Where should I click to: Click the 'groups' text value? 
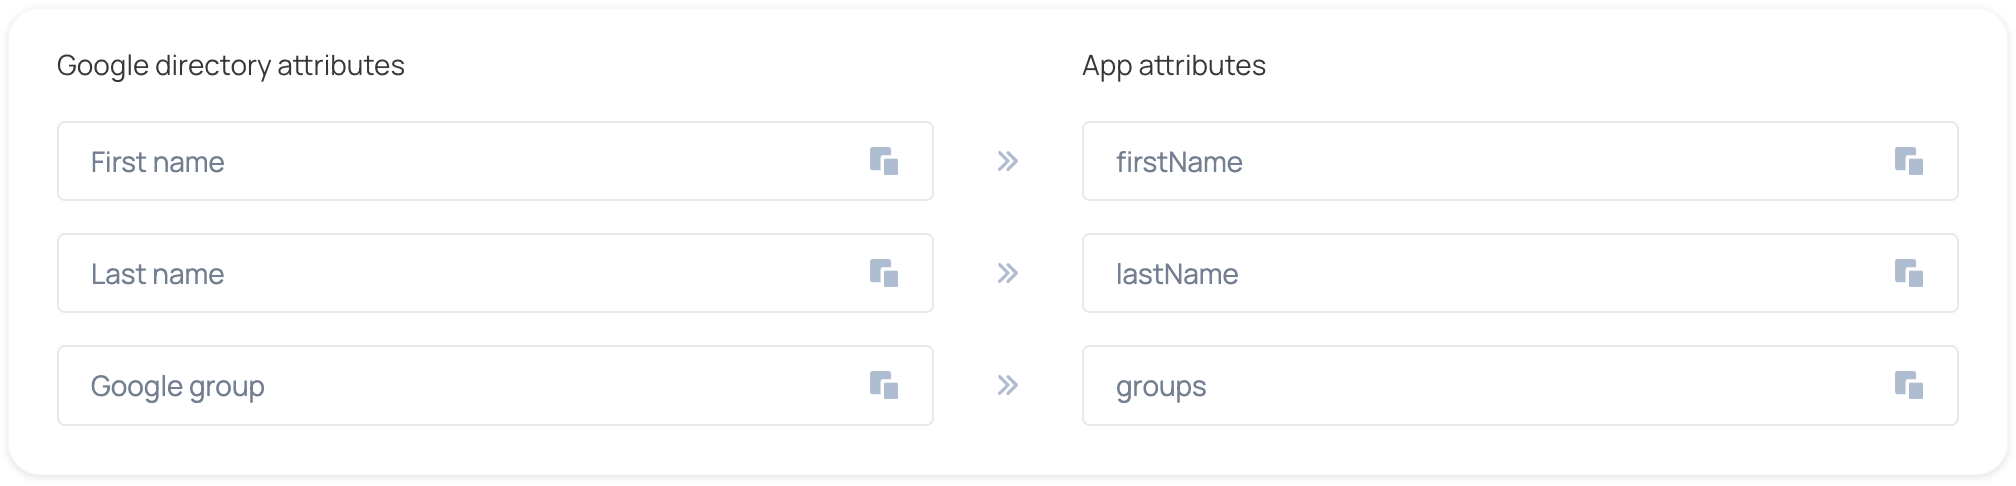coord(1161,386)
